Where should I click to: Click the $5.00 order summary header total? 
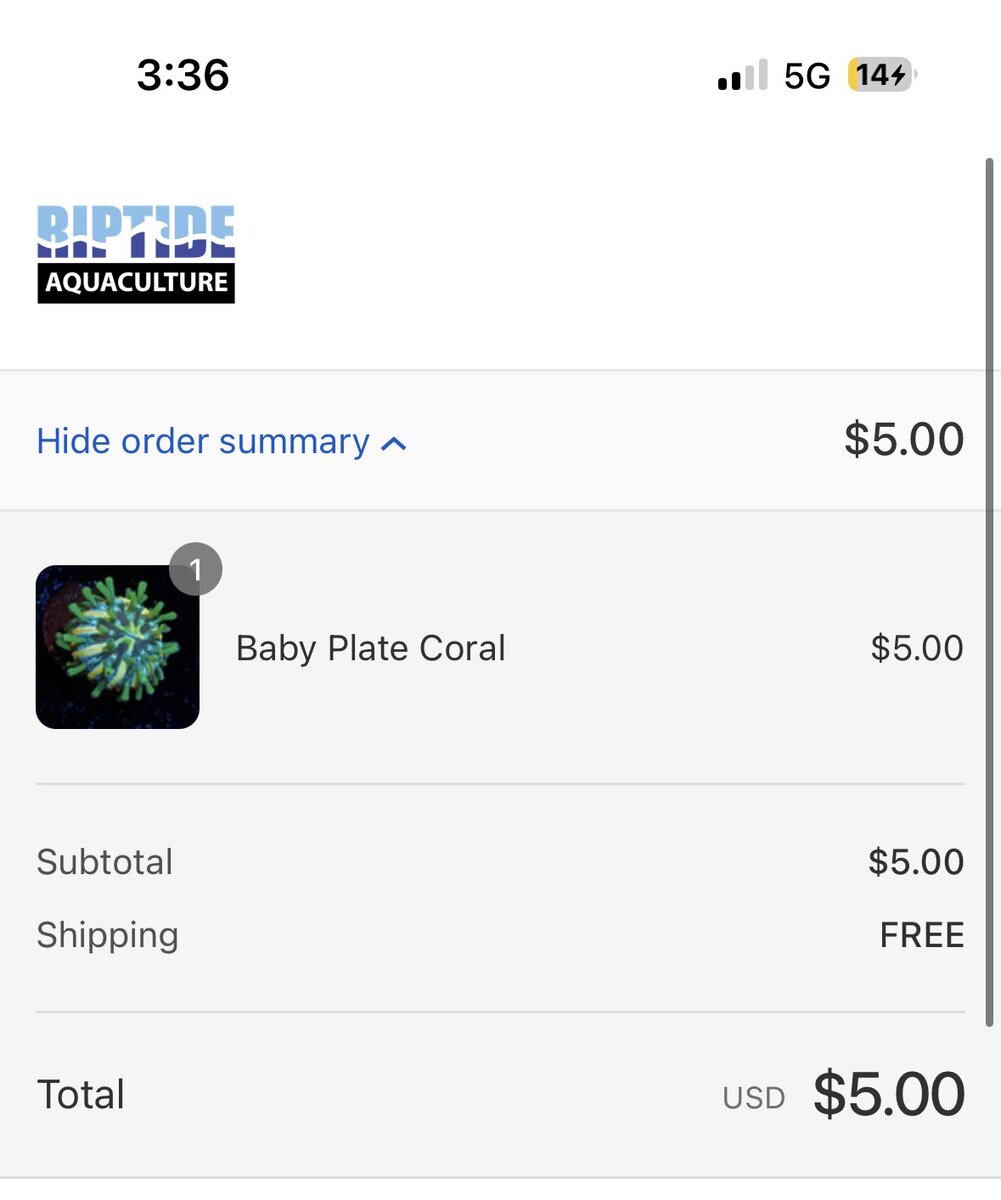pos(904,440)
